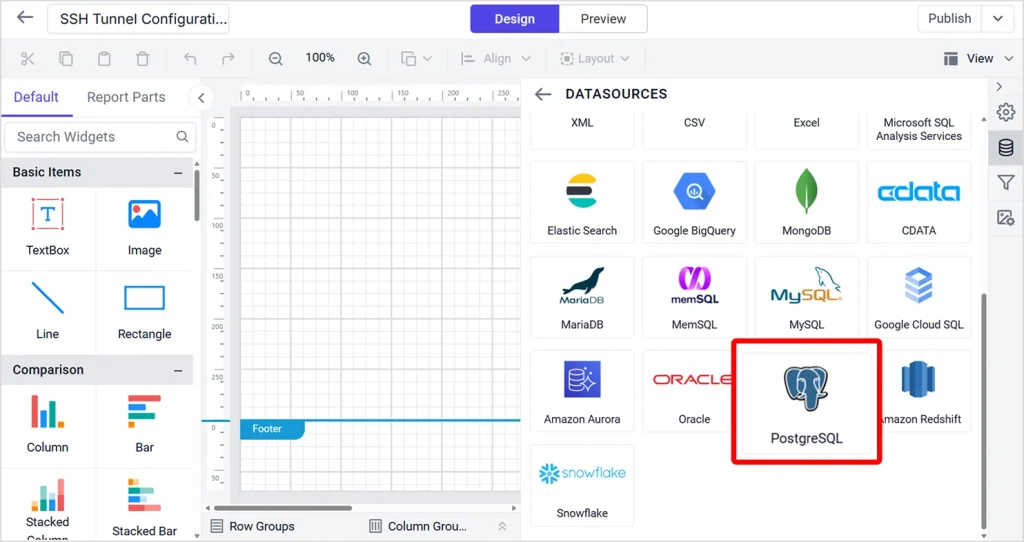Edit the SSH Tunnel Configuration report name
Screen dimensions: 1024x542
(x=138, y=19)
